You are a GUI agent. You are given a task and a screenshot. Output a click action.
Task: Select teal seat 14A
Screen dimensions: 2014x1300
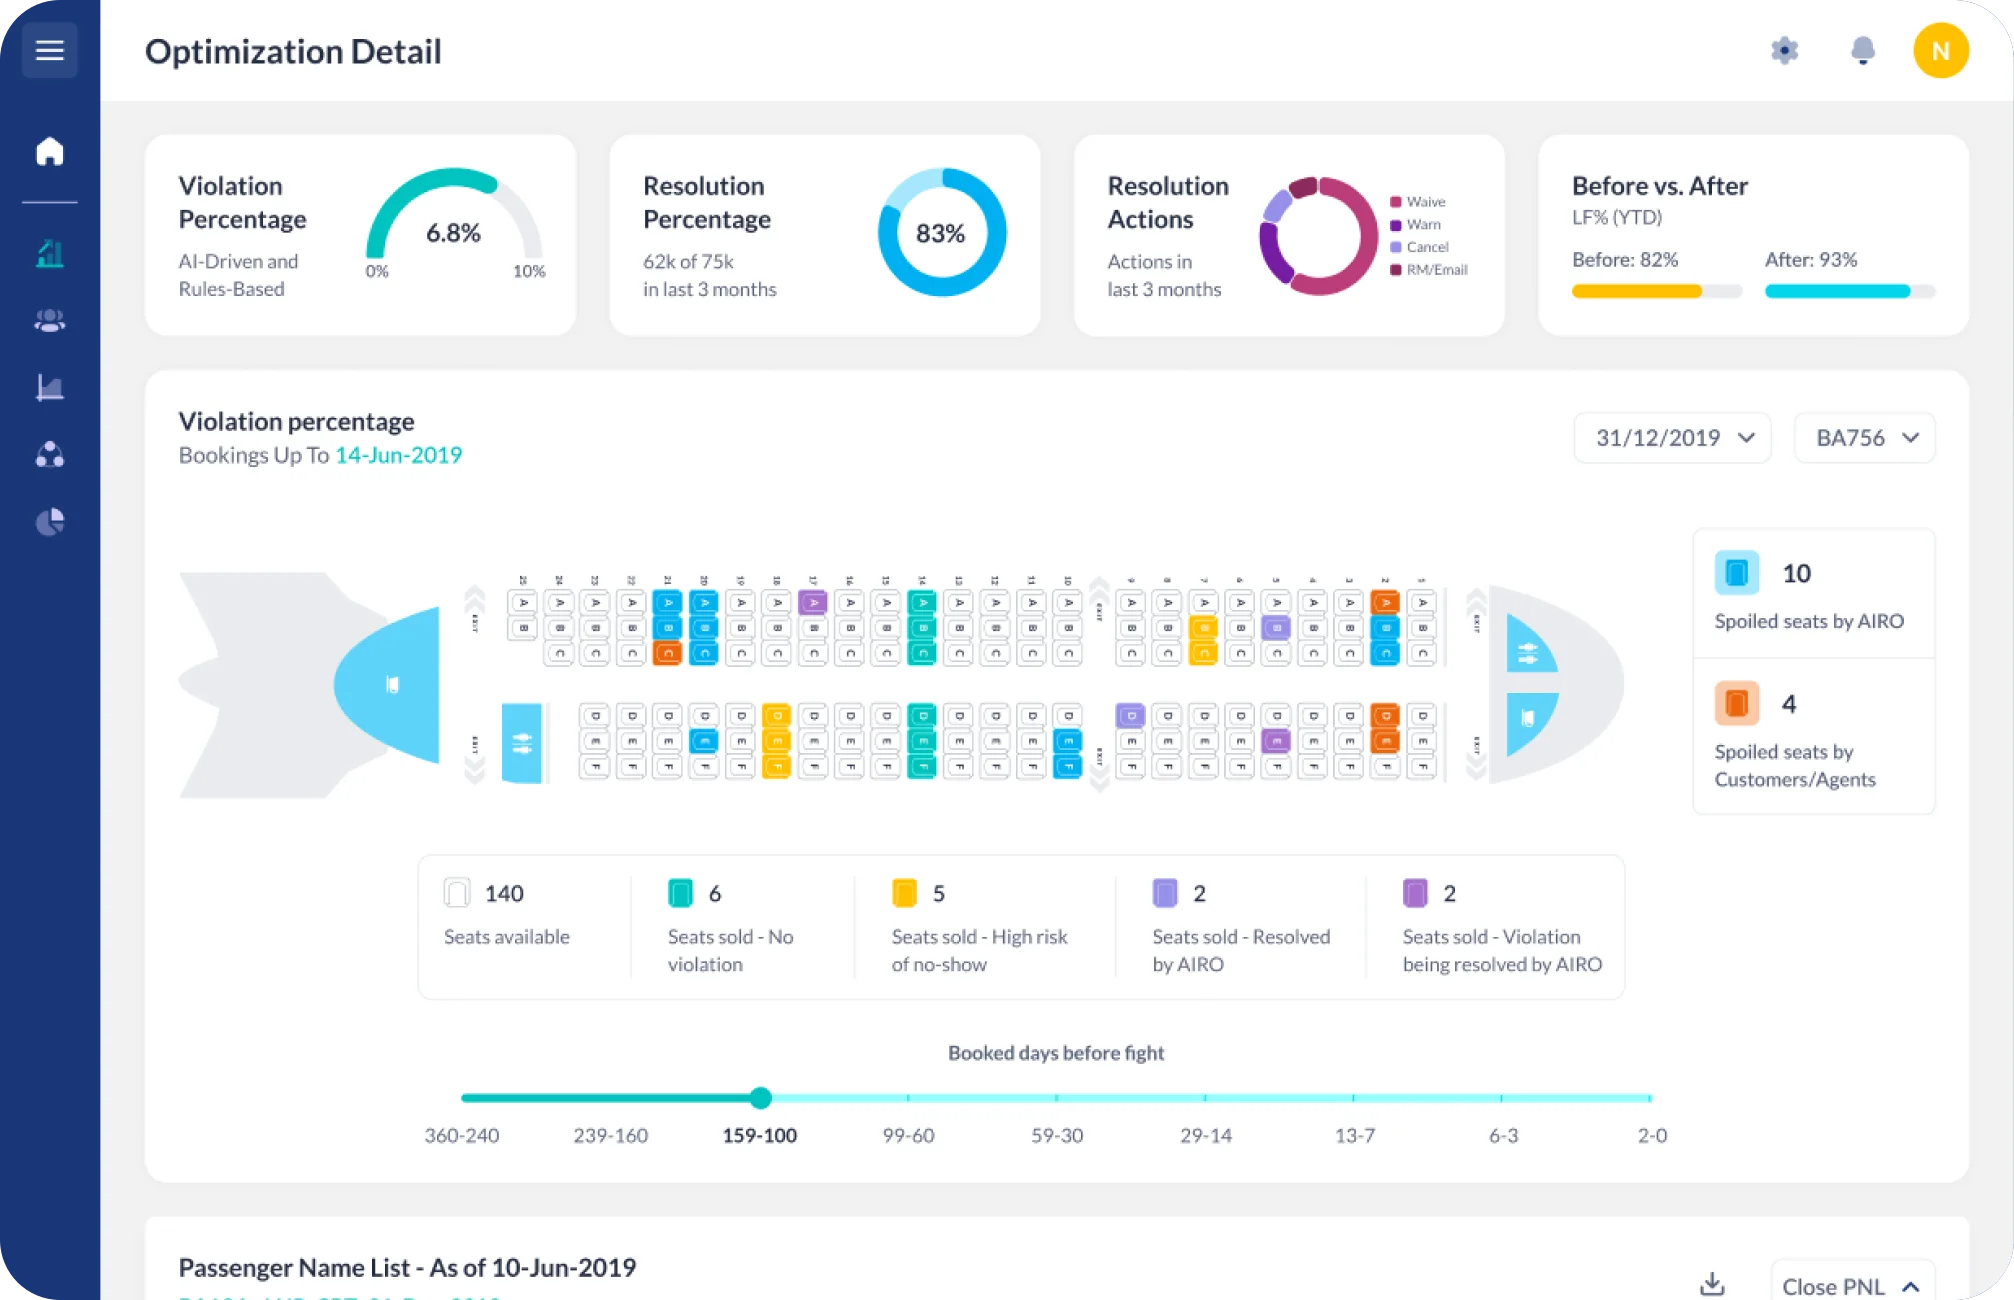[x=922, y=603]
